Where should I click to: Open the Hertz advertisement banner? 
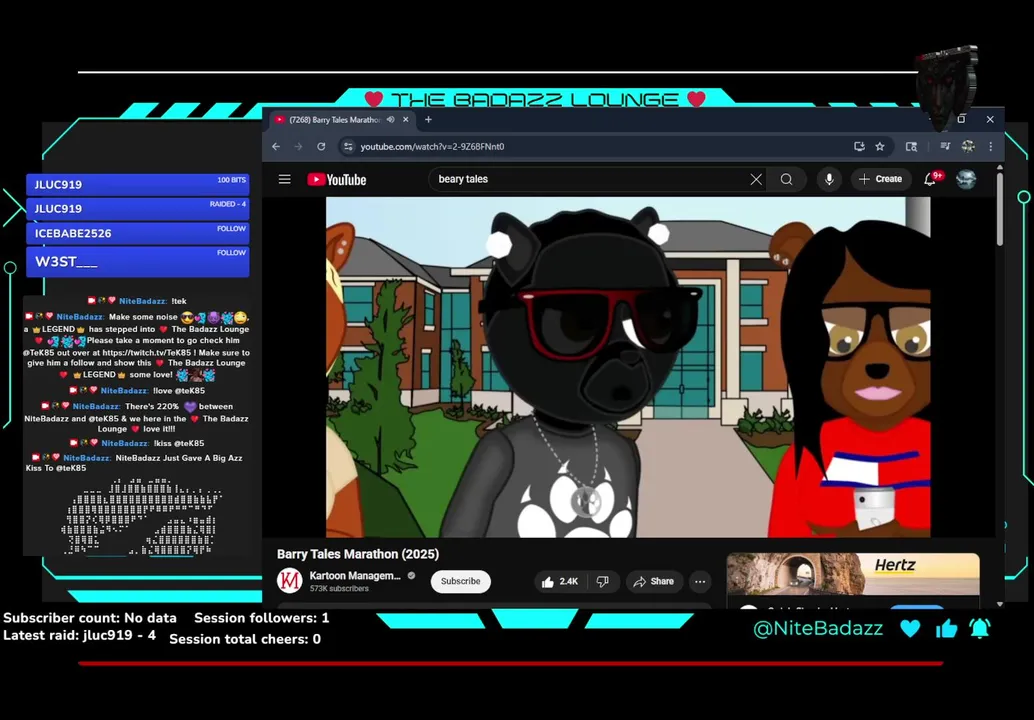(x=853, y=574)
